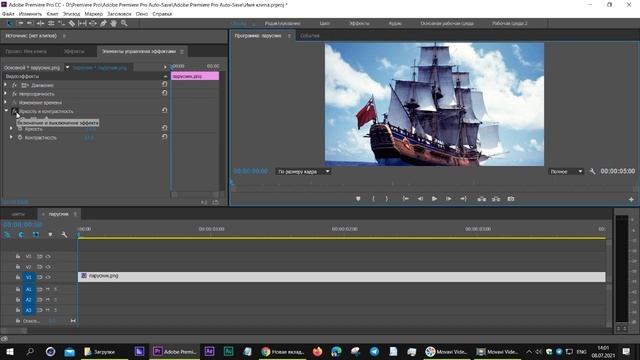Step back one frame

coord(420,199)
